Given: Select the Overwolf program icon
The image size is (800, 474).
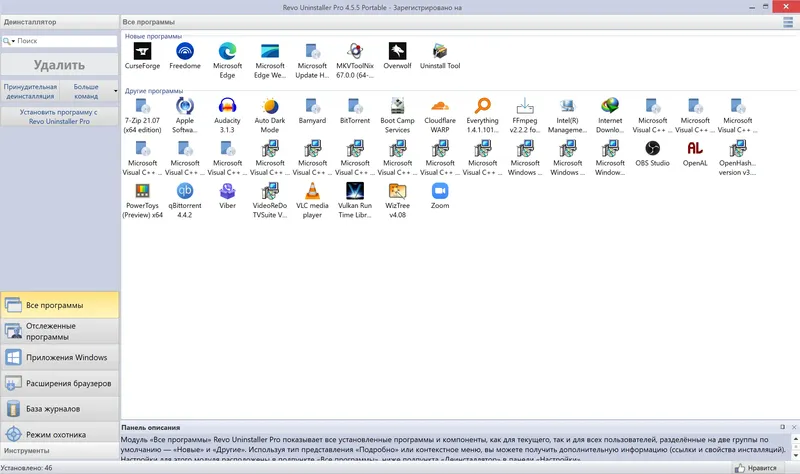Looking at the screenshot, I should (397, 51).
